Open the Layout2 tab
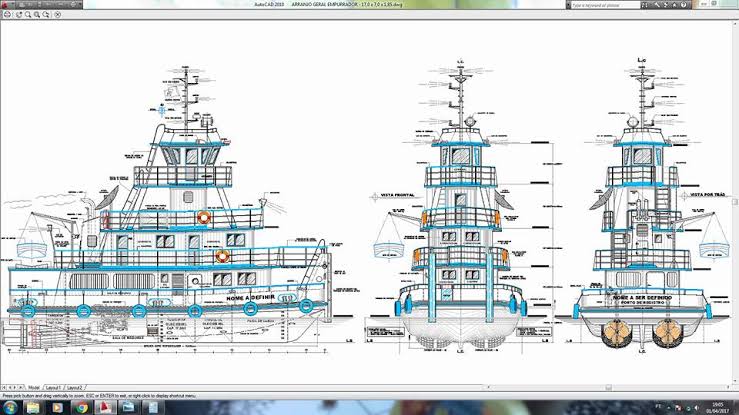Screen dimensions: 739x415 pyautogui.click(x=75, y=387)
